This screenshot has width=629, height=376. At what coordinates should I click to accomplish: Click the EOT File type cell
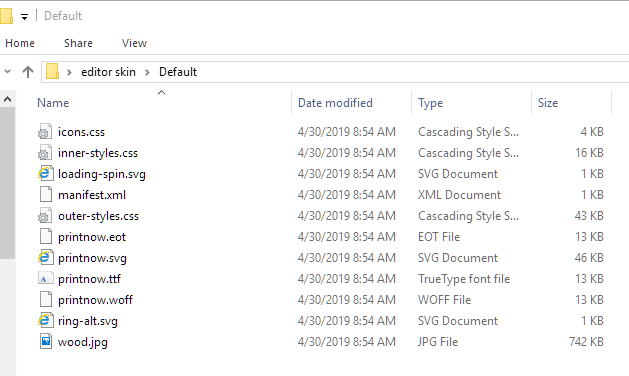click(439, 236)
